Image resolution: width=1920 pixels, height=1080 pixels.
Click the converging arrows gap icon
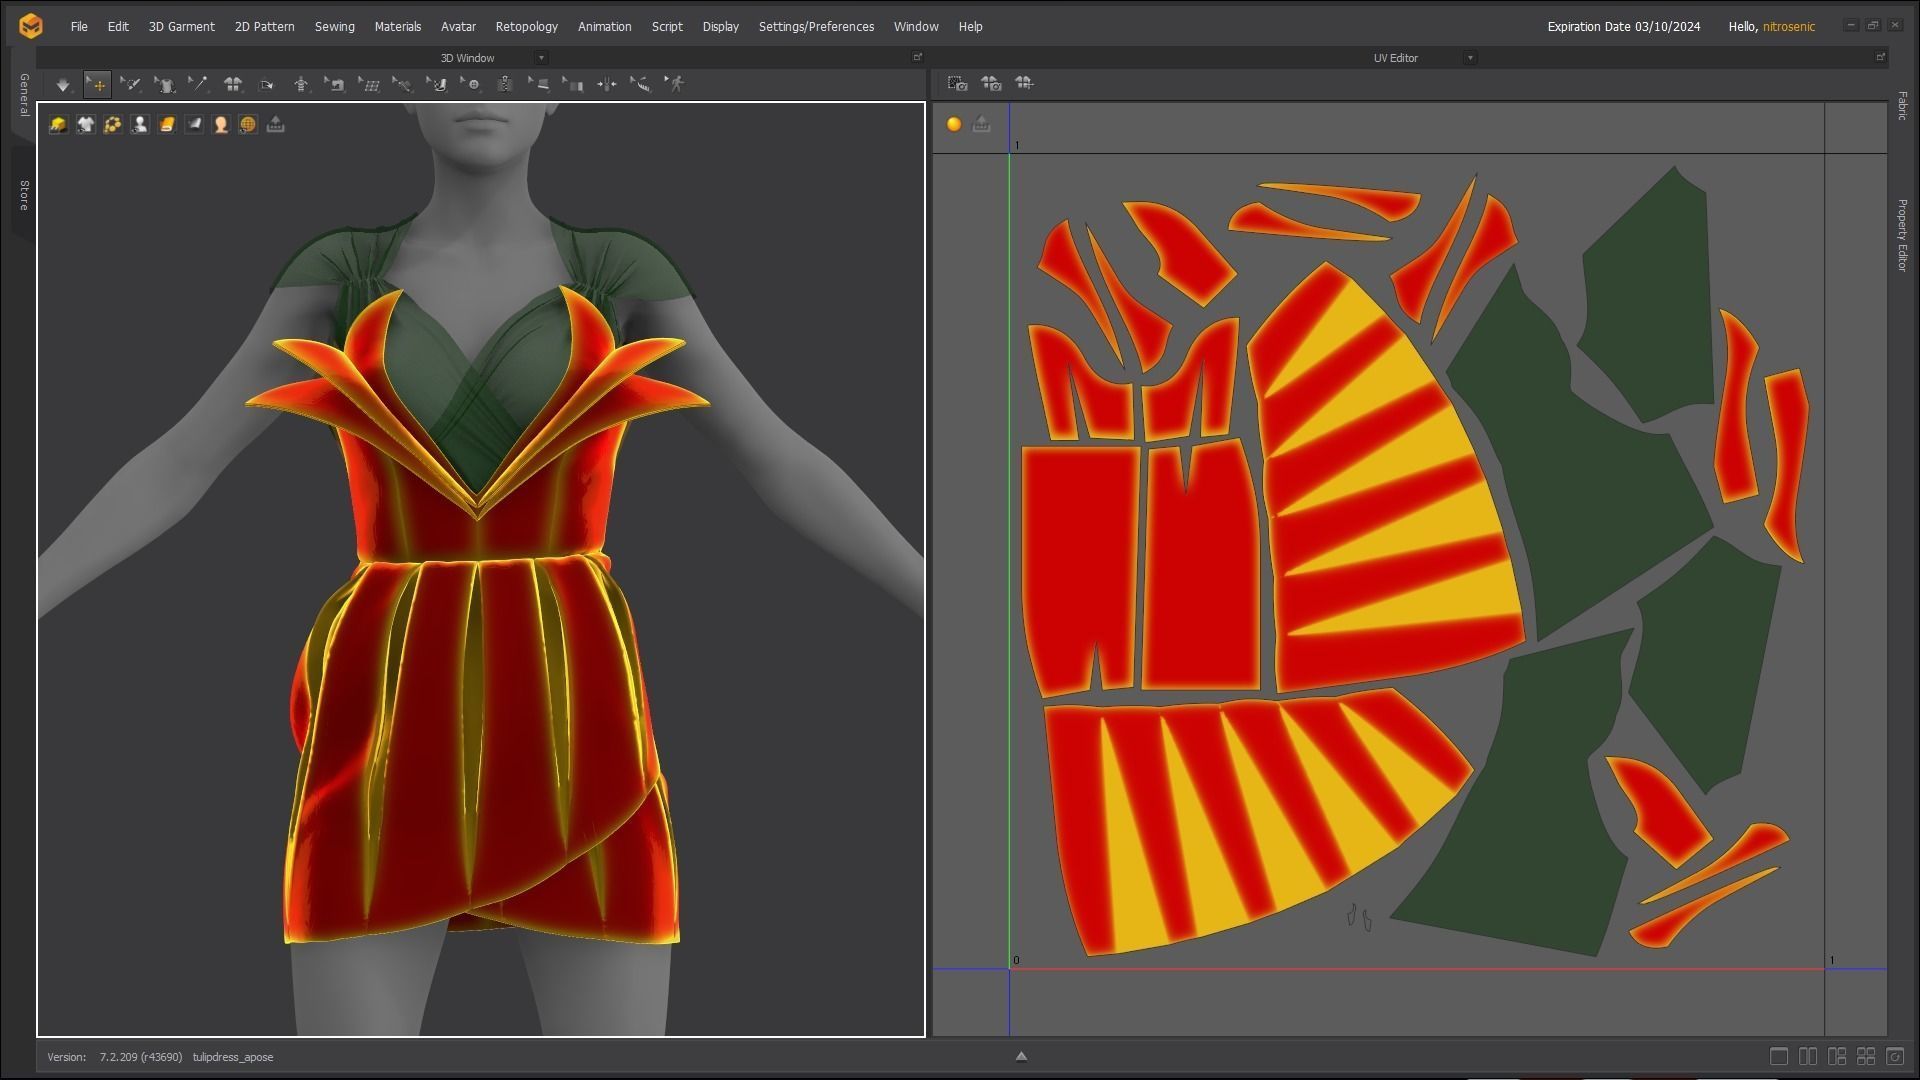(x=607, y=85)
